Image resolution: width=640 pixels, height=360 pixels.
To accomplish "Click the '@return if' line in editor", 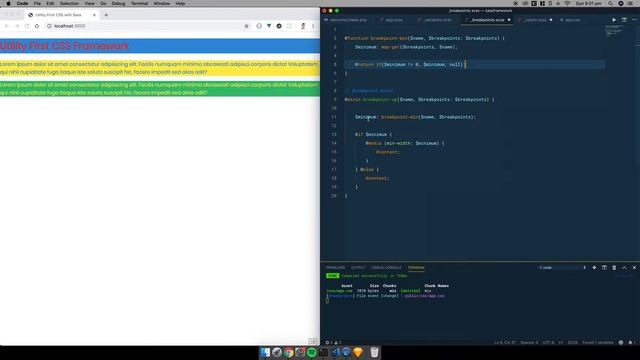I will [x=409, y=64].
